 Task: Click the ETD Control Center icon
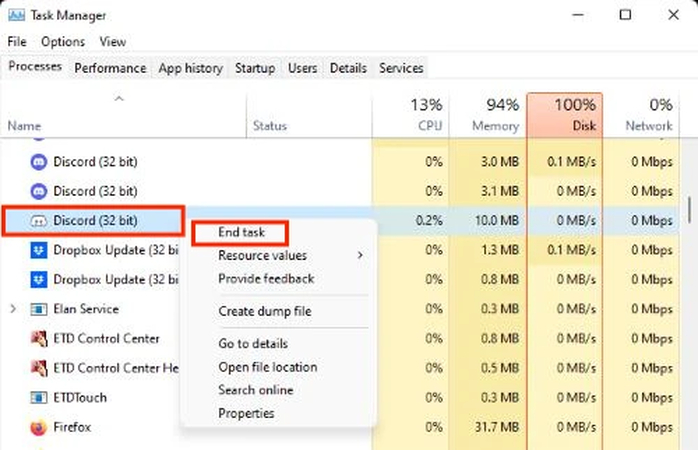pyautogui.click(x=39, y=339)
